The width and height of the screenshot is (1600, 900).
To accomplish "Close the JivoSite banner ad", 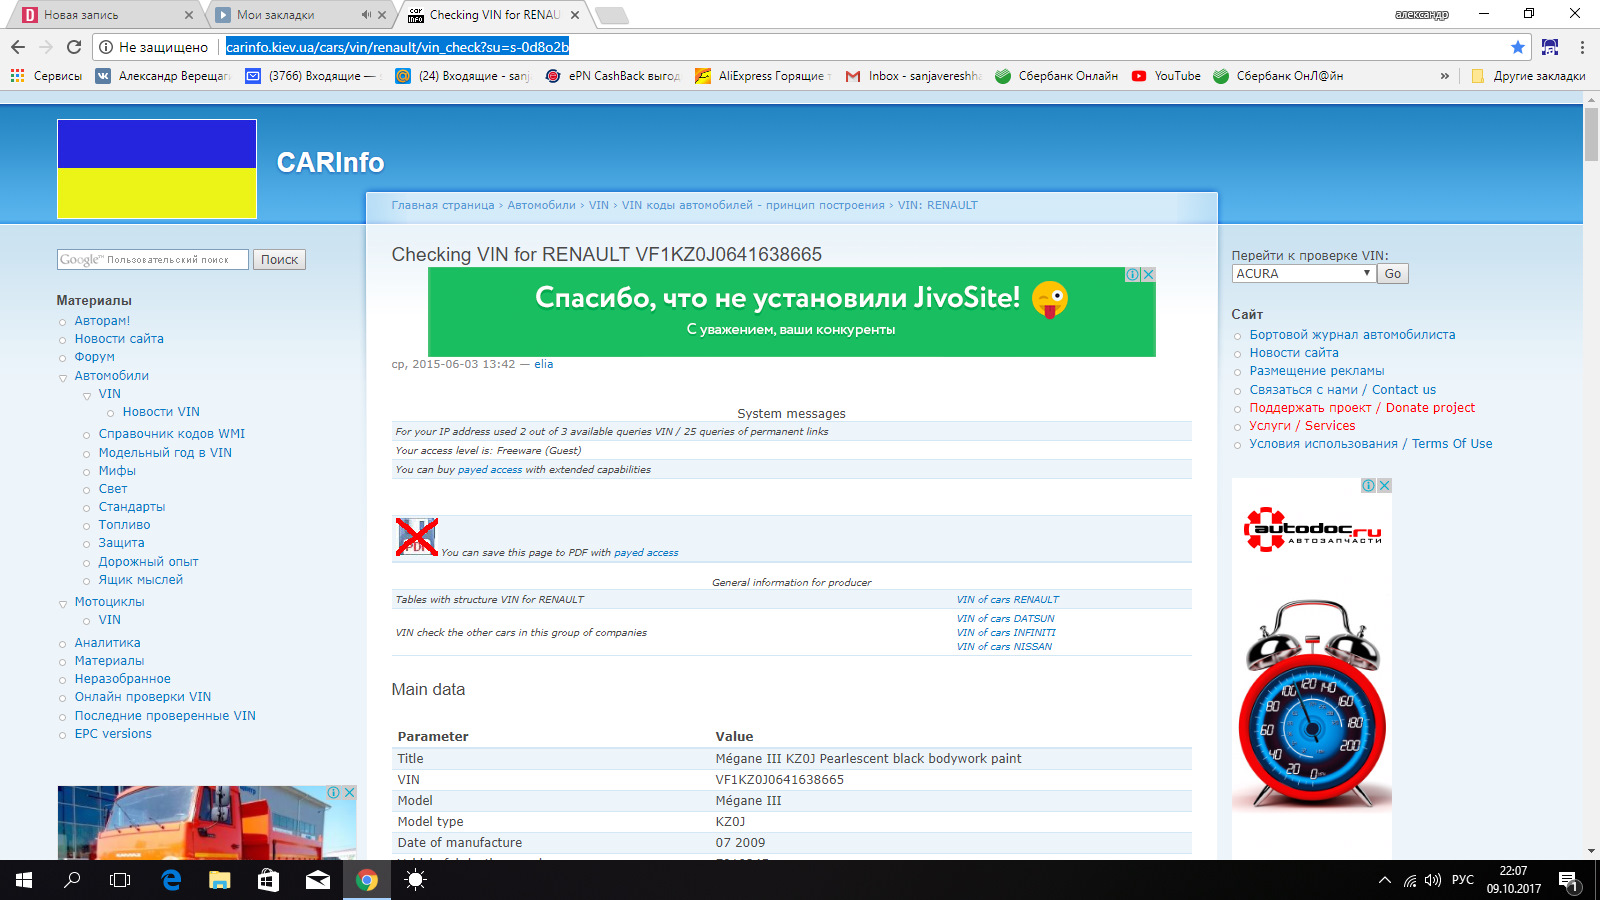I will pos(1149,275).
